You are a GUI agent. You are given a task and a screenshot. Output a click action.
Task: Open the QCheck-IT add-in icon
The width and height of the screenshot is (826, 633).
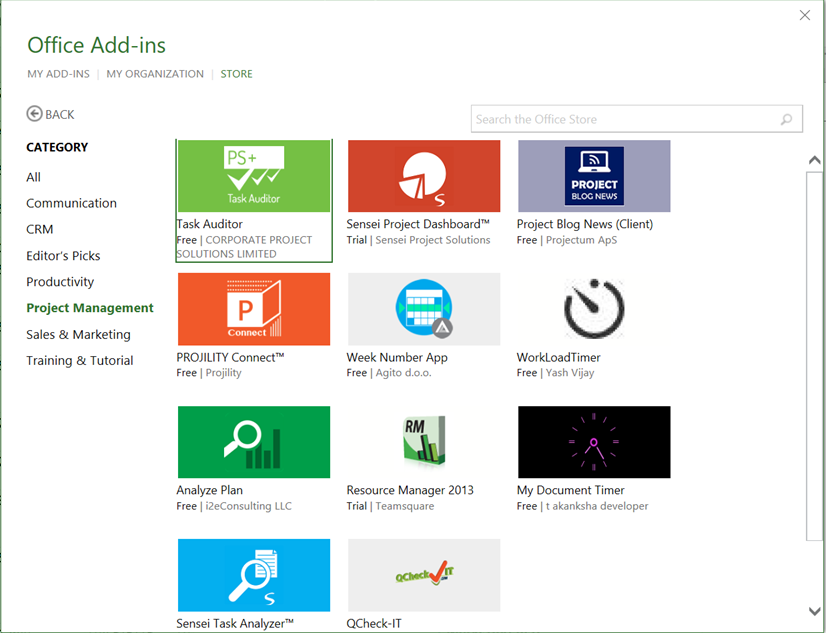(424, 575)
